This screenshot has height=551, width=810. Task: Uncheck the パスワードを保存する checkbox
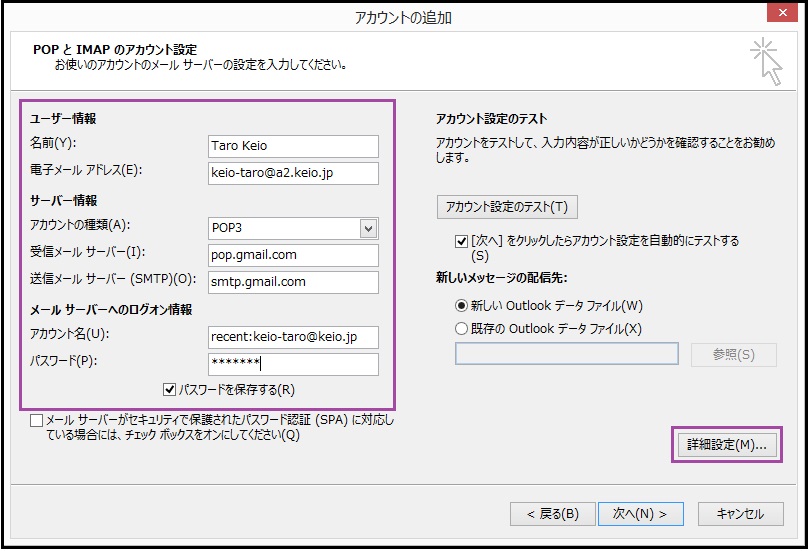[169, 390]
